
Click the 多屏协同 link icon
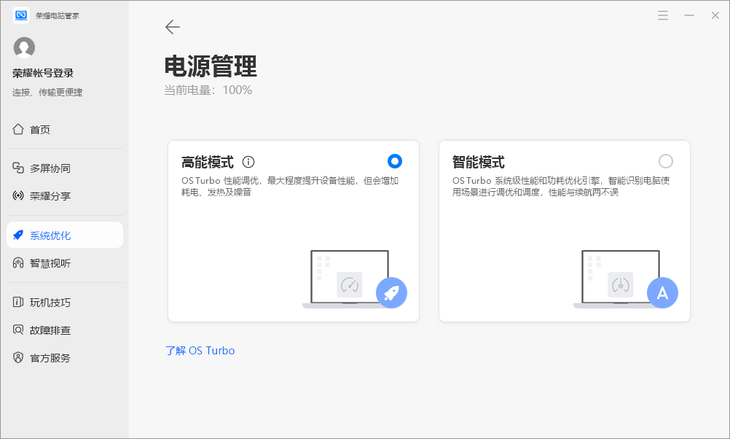coord(18,168)
